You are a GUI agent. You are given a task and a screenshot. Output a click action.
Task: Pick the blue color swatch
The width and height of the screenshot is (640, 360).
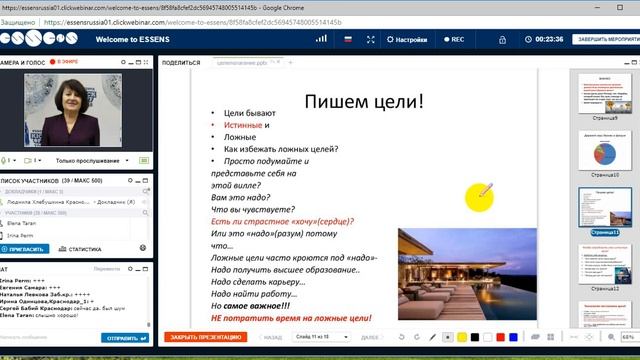coord(513,337)
